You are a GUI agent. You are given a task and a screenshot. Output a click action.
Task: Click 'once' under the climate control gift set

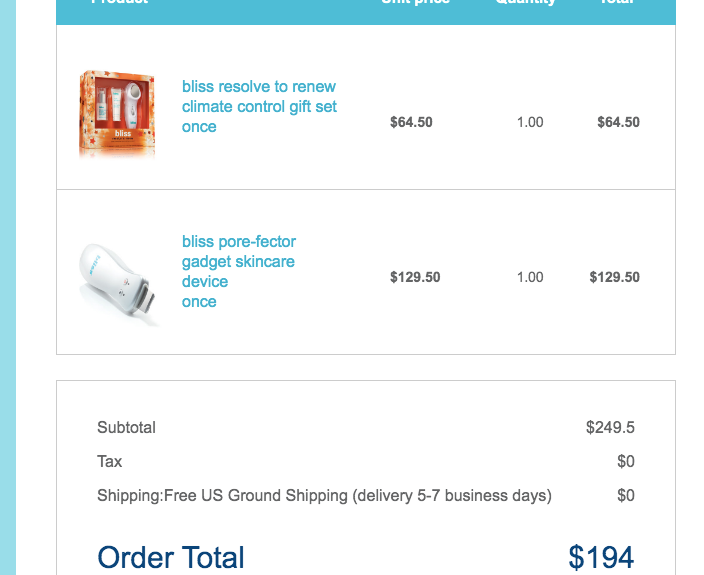coord(199,127)
